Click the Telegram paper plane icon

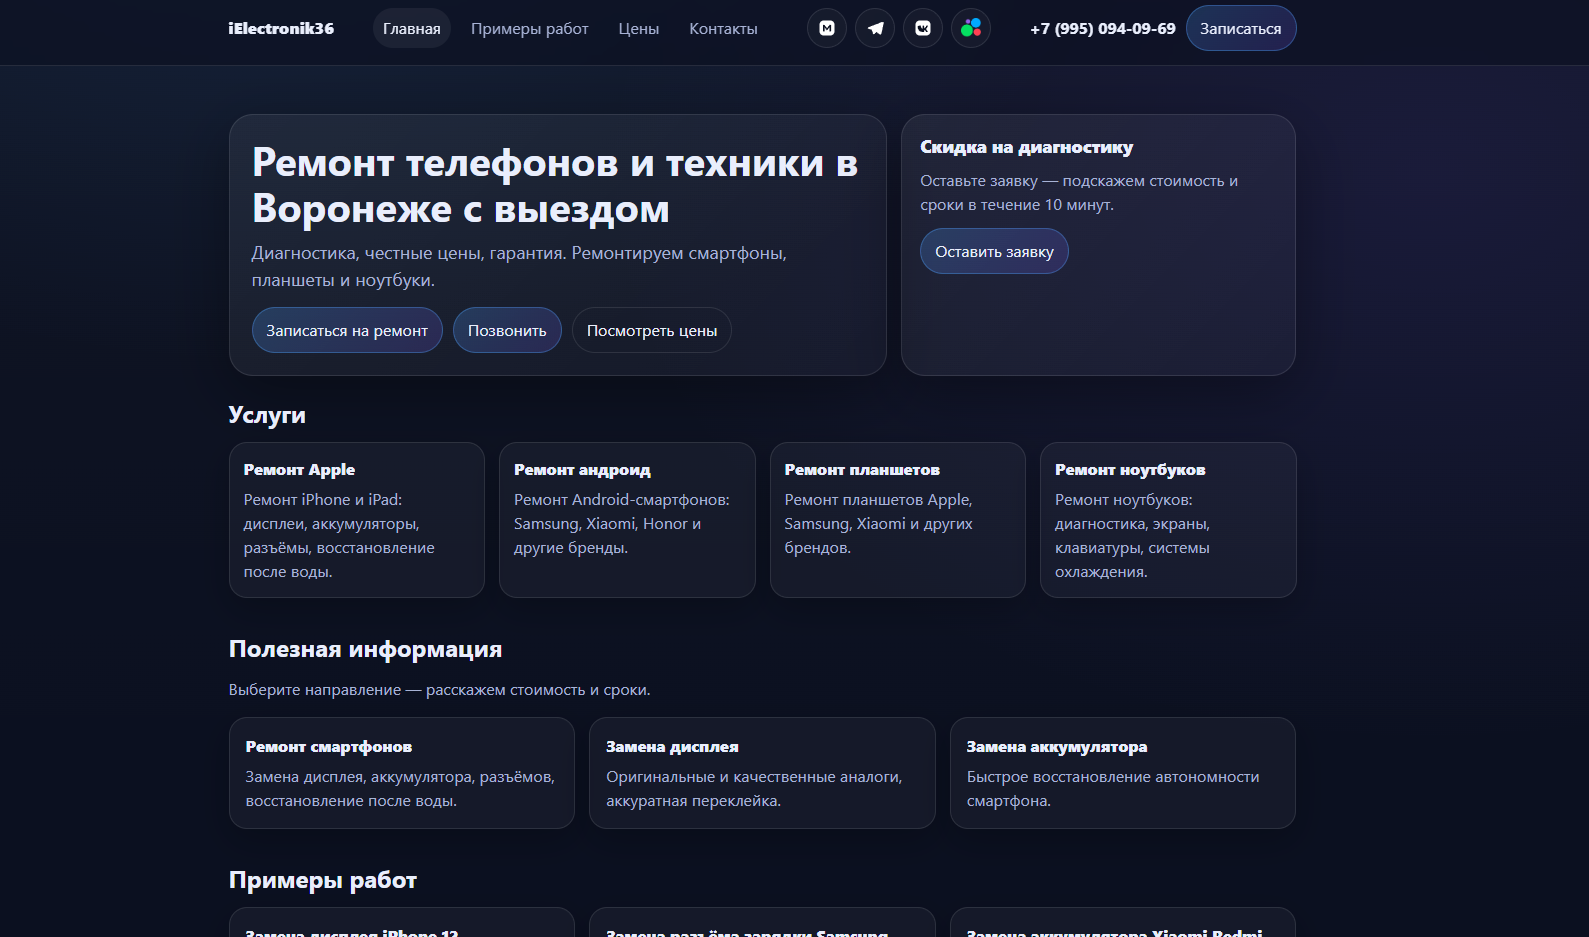(875, 28)
